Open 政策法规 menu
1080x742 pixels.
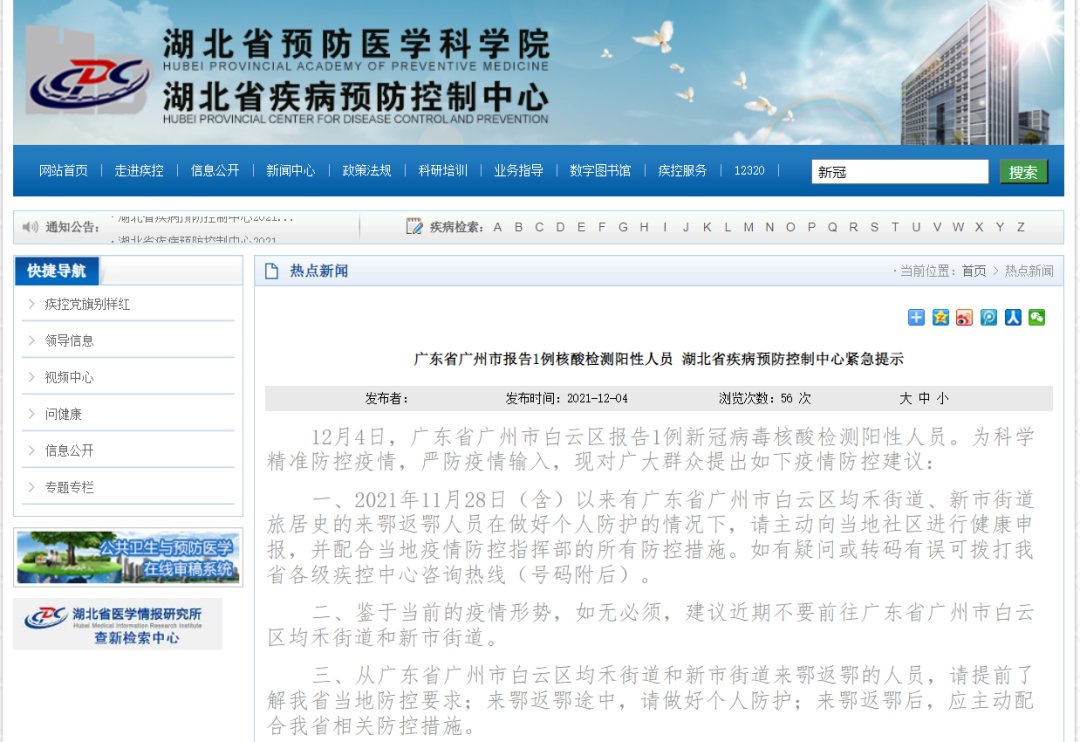pyautogui.click(x=366, y=170)
